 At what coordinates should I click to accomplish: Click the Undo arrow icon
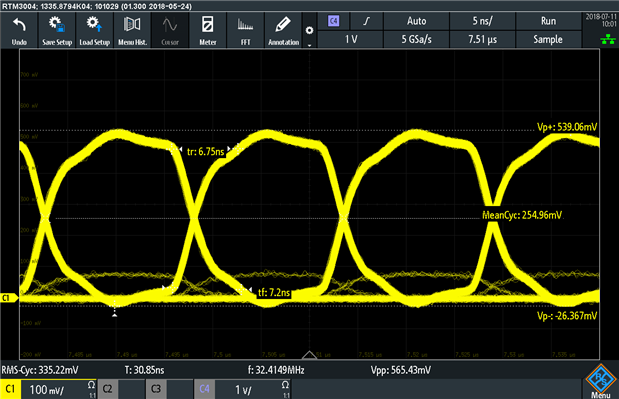(x=19, y=25)
